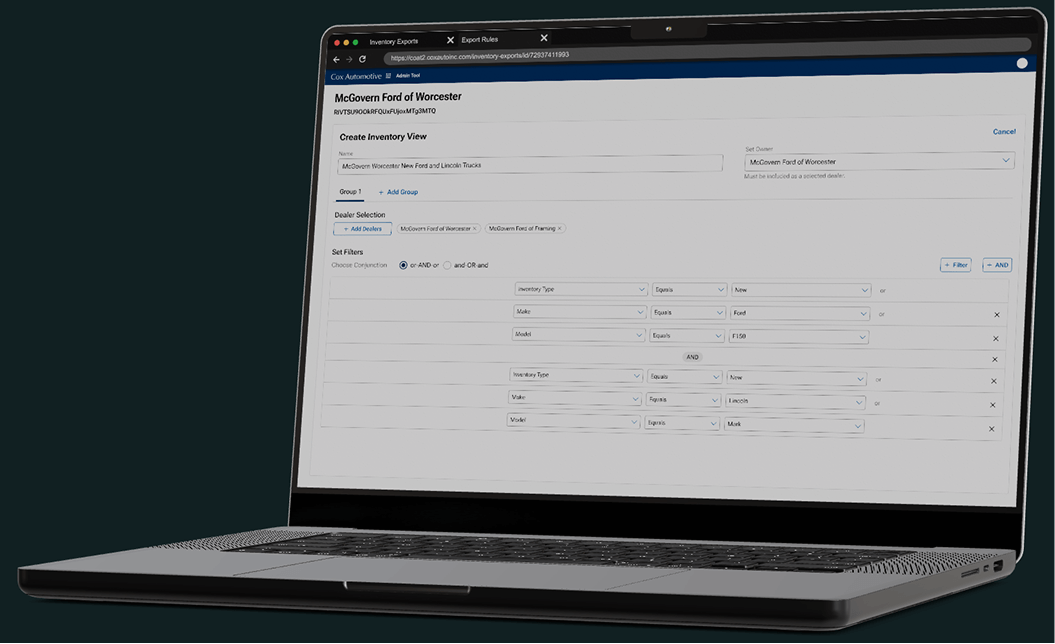Click into the inventory view Name input field
Viewport: 1055px width, 644px height.
click(530, 164)
